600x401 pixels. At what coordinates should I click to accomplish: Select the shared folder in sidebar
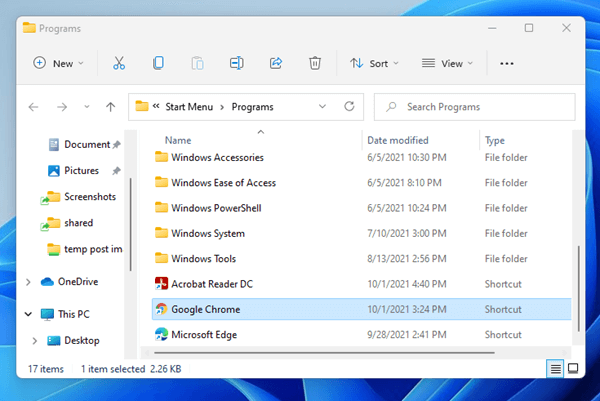coord(78,223)
